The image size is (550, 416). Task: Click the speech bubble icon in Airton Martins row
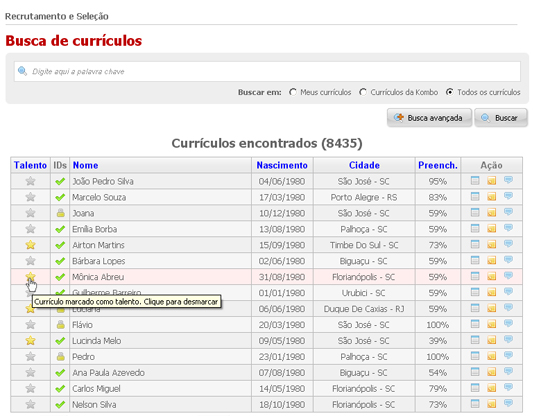(x=508, y=244)
